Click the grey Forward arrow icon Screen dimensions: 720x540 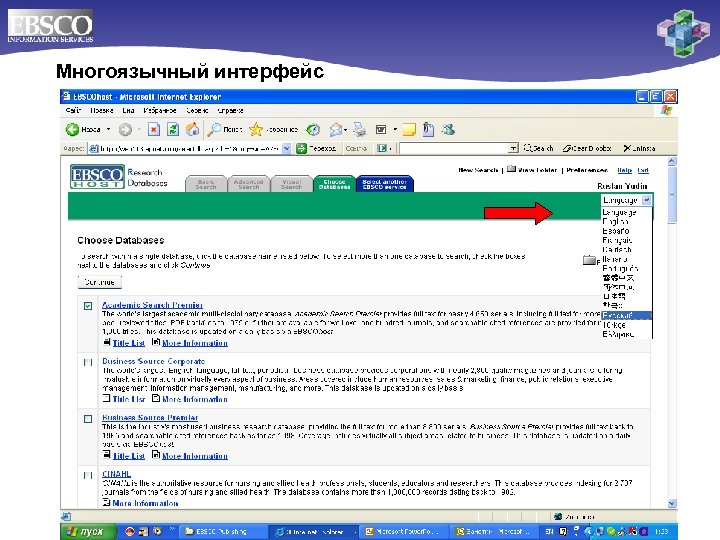coord(125,130)
